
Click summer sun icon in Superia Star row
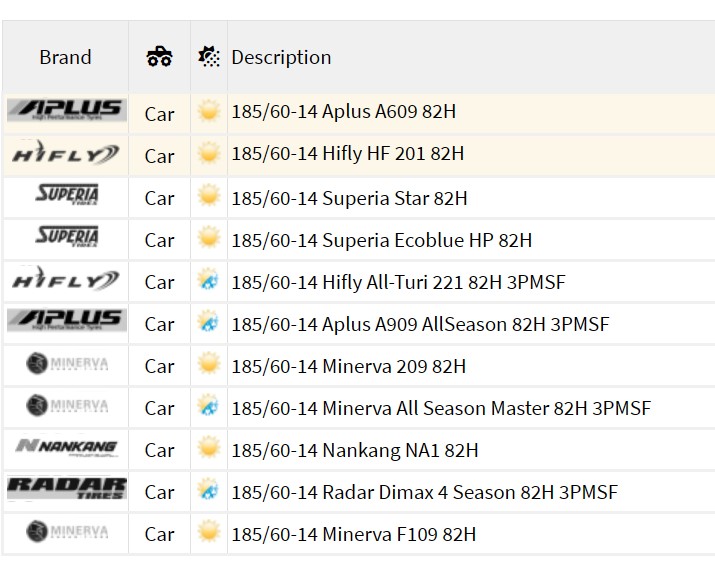[x=209, y=195]
